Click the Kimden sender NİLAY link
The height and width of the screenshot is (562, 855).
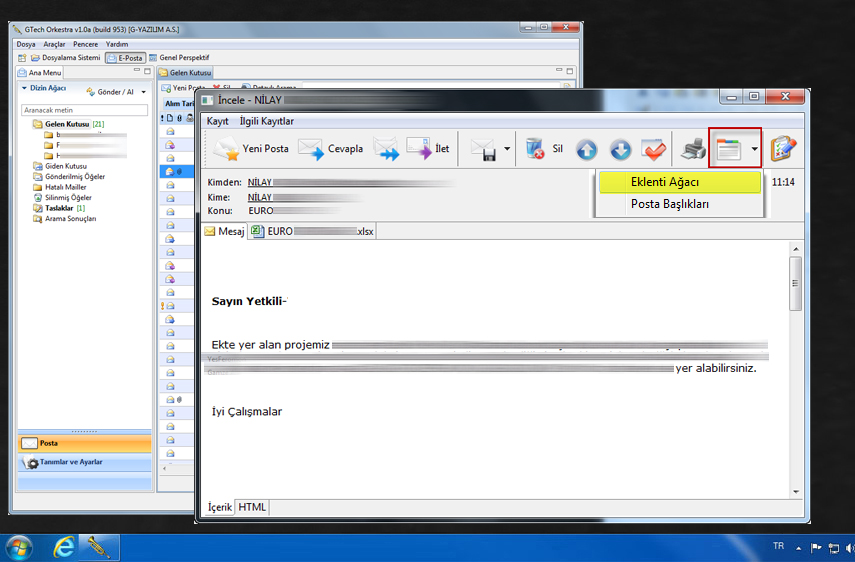coord(260,183)
